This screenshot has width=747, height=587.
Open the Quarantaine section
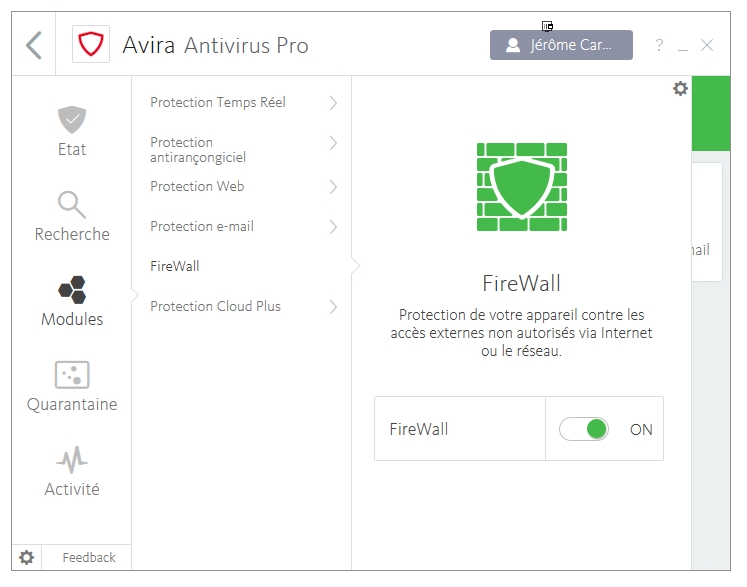coord(72,387)
